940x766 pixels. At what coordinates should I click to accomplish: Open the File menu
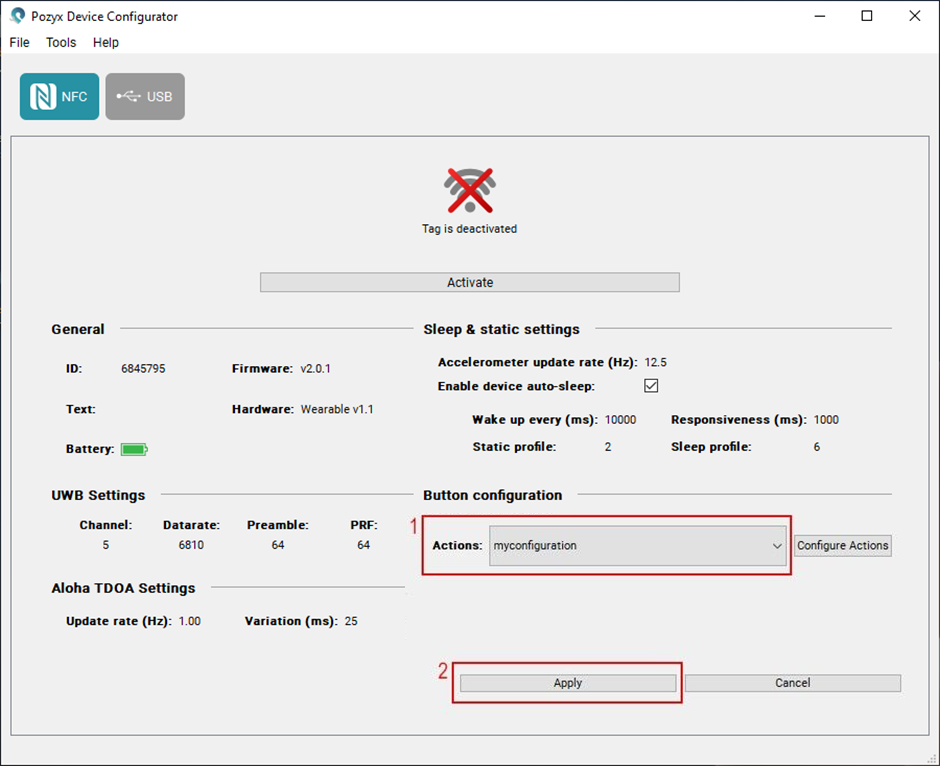[20, 42]
